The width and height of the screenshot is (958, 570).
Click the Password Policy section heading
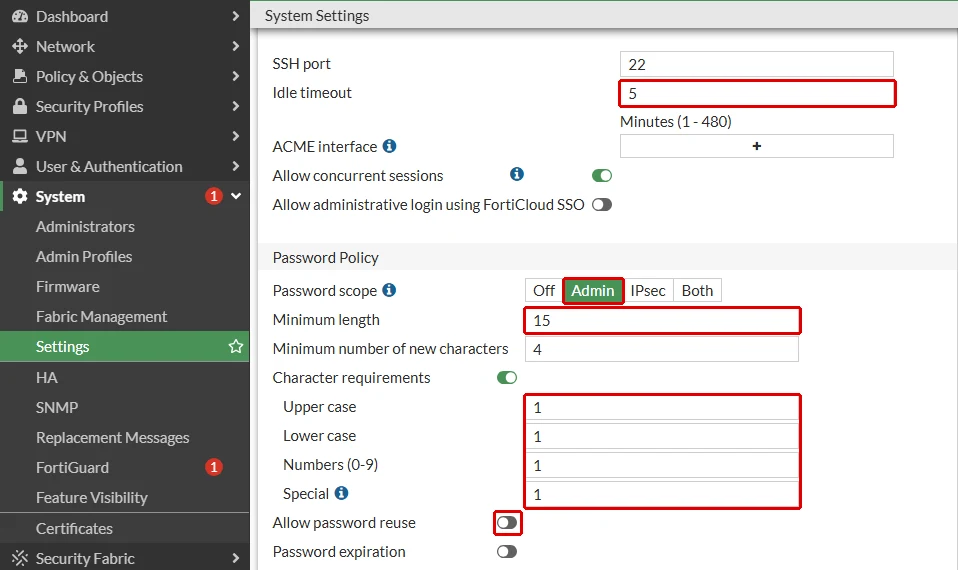326,257
